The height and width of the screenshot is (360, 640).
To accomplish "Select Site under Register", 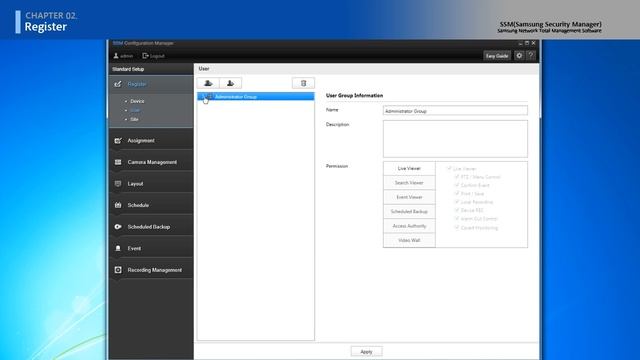I will click(x=134, y=119).
